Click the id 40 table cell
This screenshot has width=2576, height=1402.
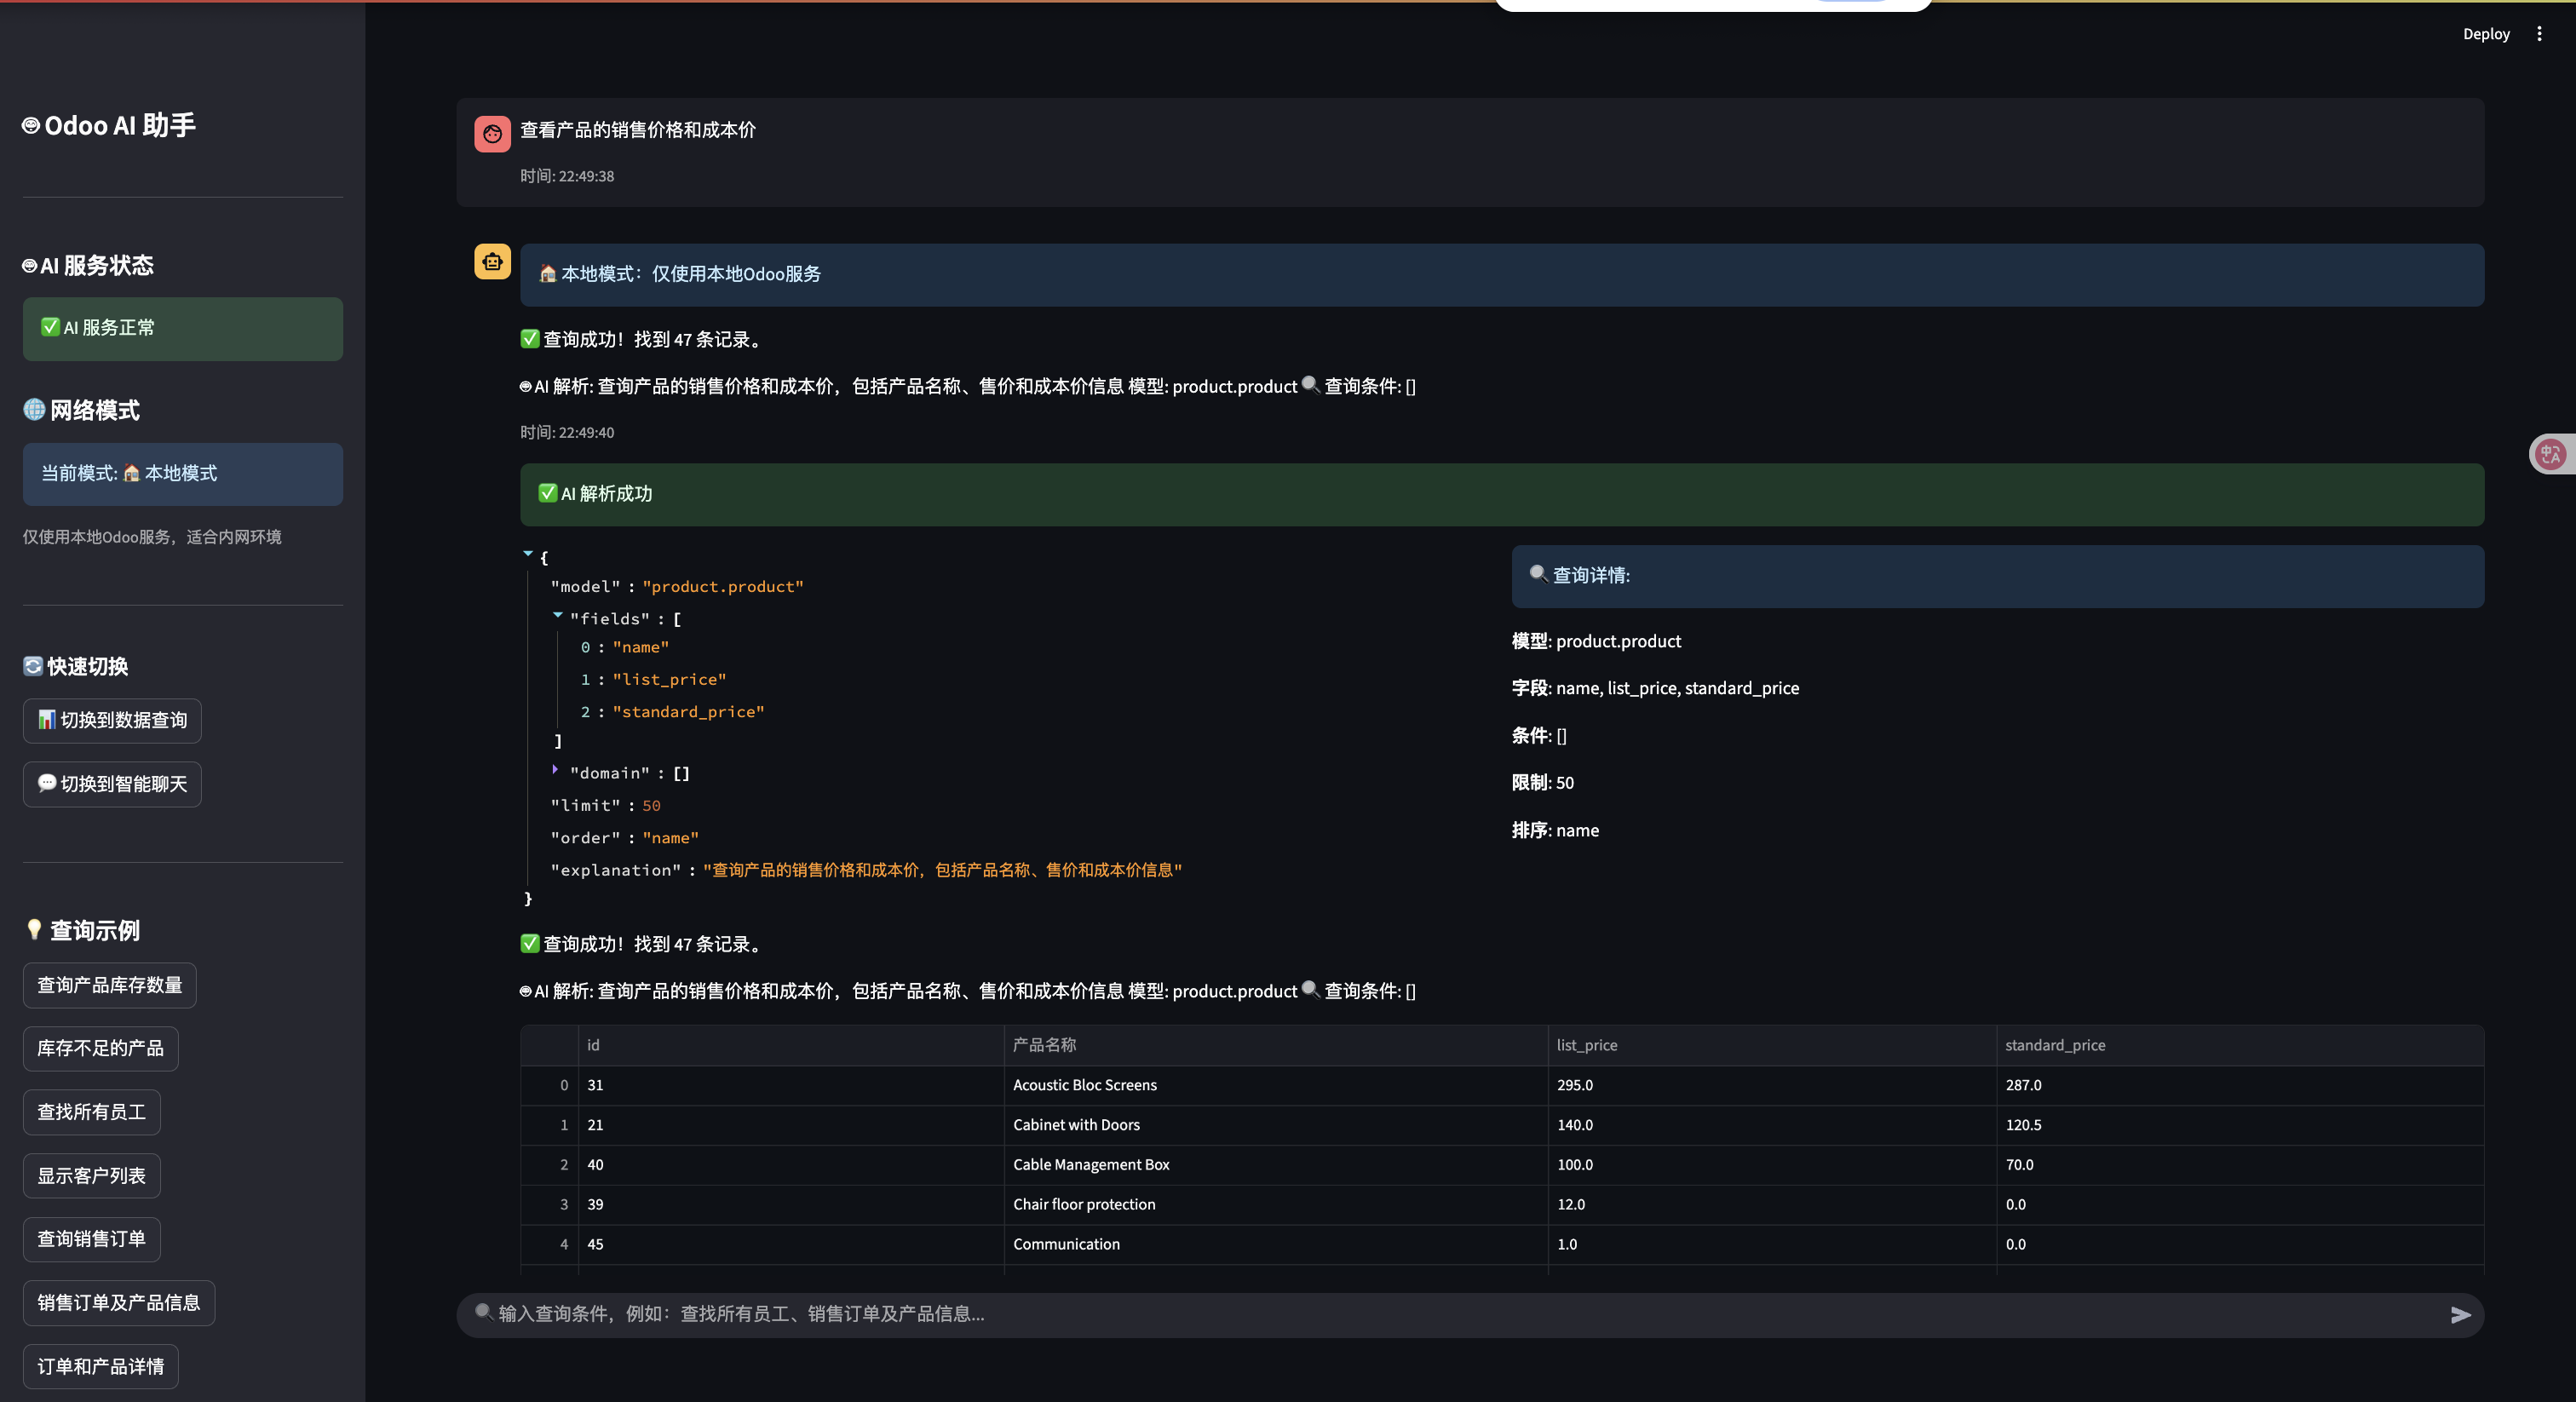point(791,1165)
